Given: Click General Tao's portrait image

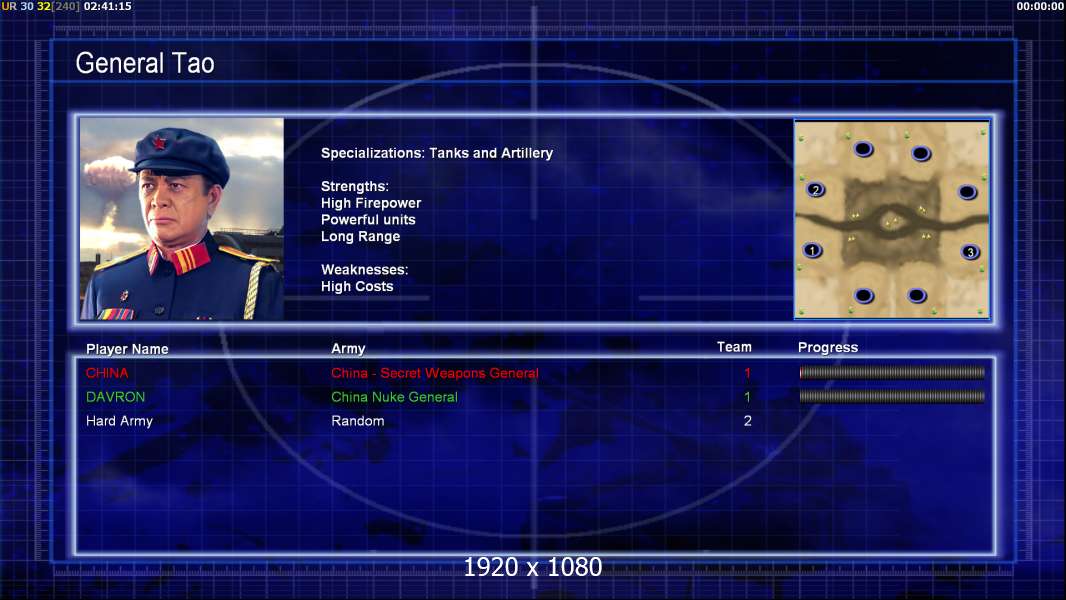Looking at the screenshot, I should coord(182,219).
